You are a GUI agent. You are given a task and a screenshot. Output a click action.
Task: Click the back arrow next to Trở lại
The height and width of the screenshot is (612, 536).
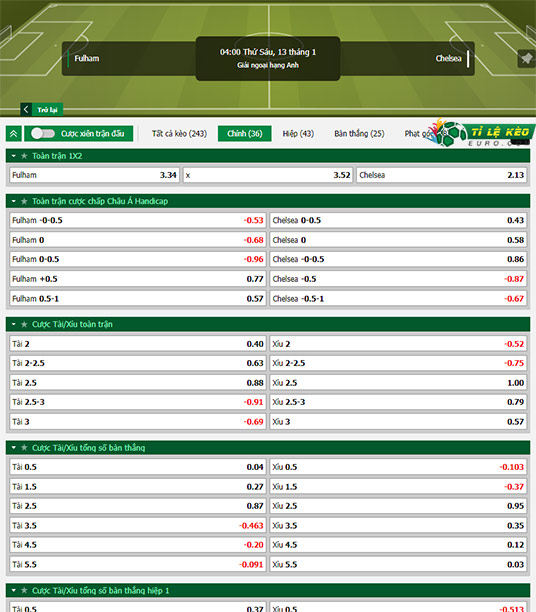pos(26,109)
